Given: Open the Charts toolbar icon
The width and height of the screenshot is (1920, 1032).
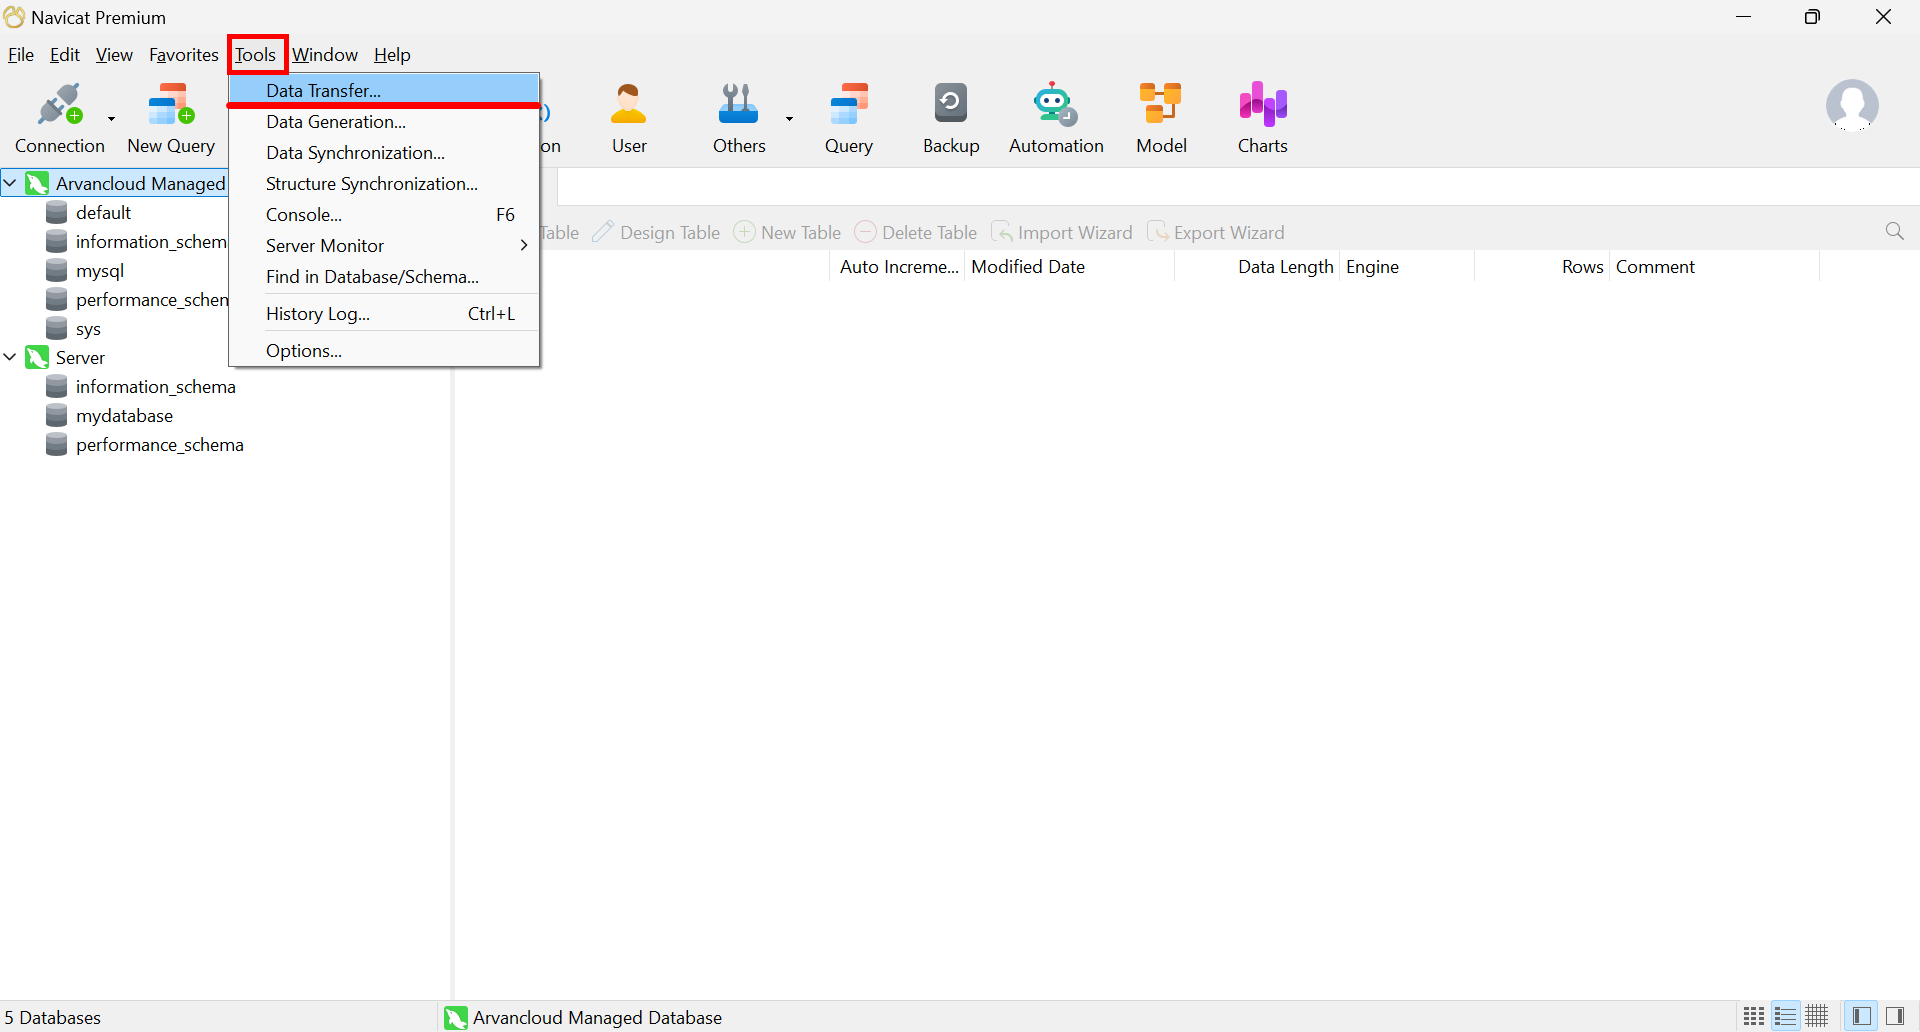Looking at the screenshot, I should tap(1262, 118).
